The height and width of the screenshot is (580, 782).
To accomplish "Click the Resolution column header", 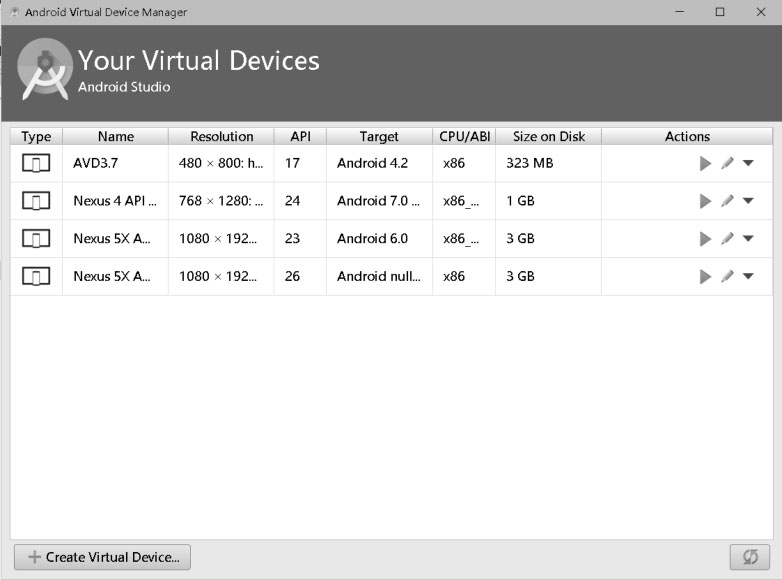I will point(221,137).
